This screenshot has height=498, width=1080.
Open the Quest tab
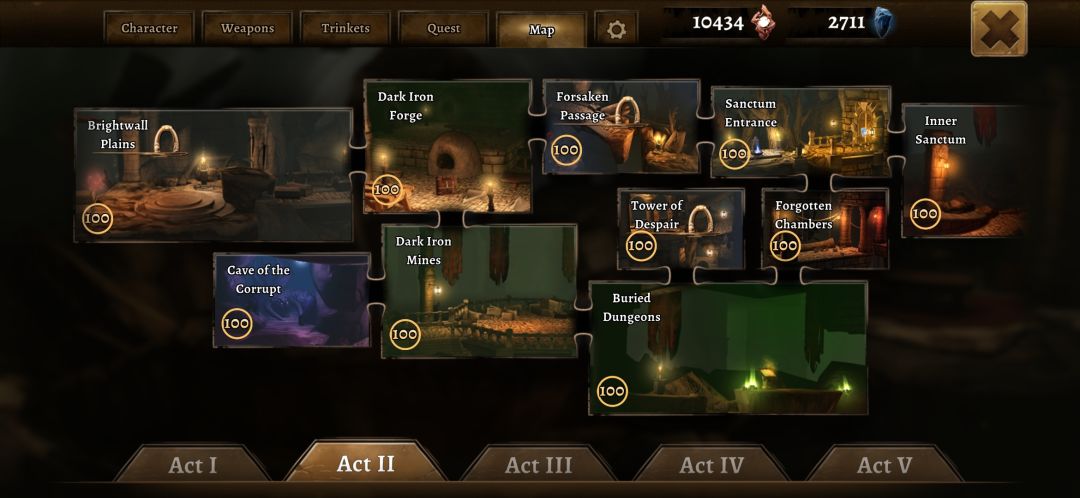pos(444,28)
